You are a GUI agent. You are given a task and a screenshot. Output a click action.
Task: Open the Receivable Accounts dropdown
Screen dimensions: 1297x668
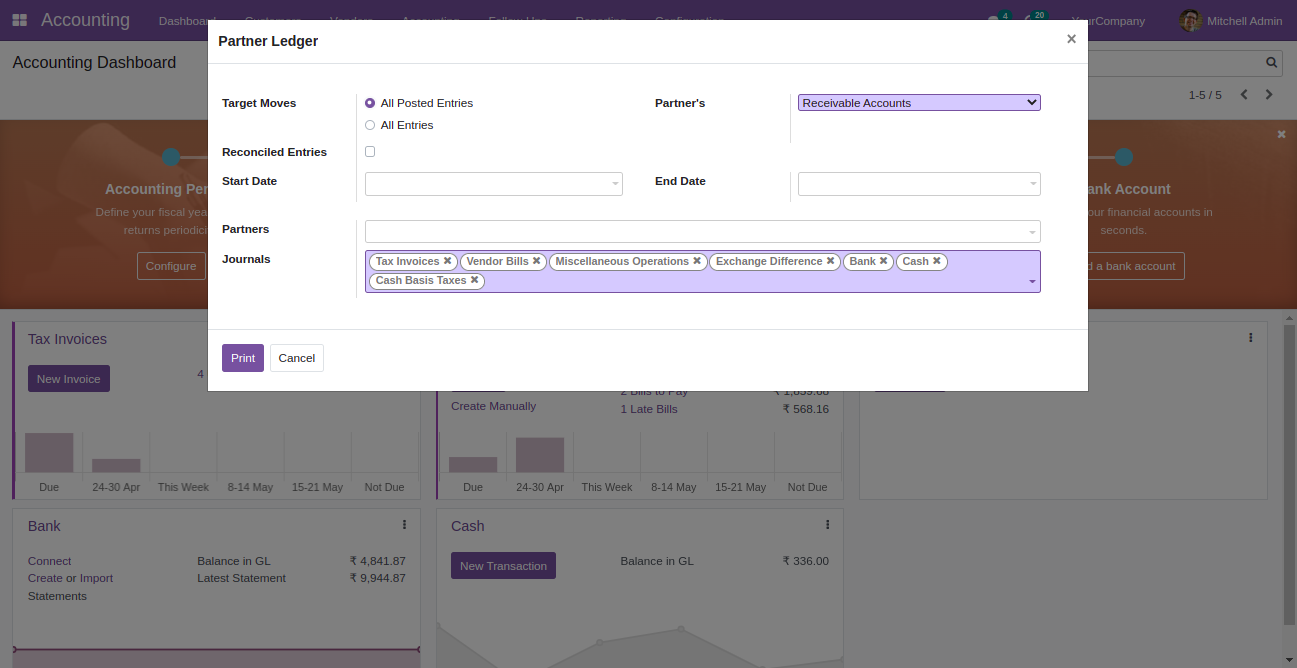(x=919, y=103)
